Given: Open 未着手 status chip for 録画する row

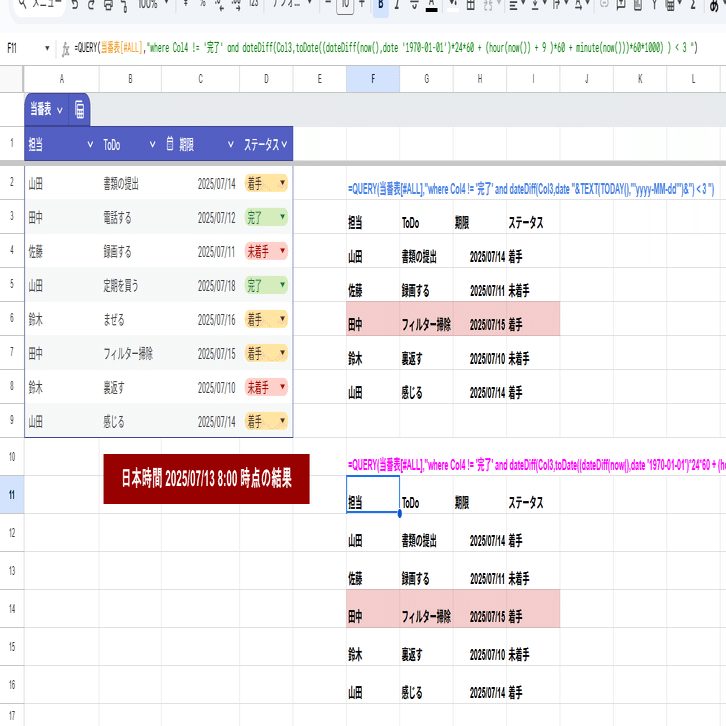Looking at the screenshot, I should [x=266, y=251].
